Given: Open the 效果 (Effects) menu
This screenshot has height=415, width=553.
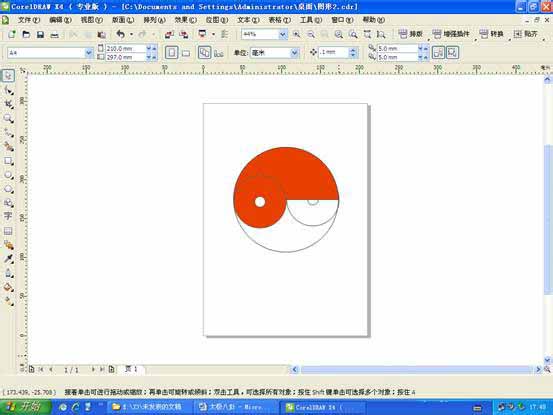Looking at the screenshot, I should (186, 20).
